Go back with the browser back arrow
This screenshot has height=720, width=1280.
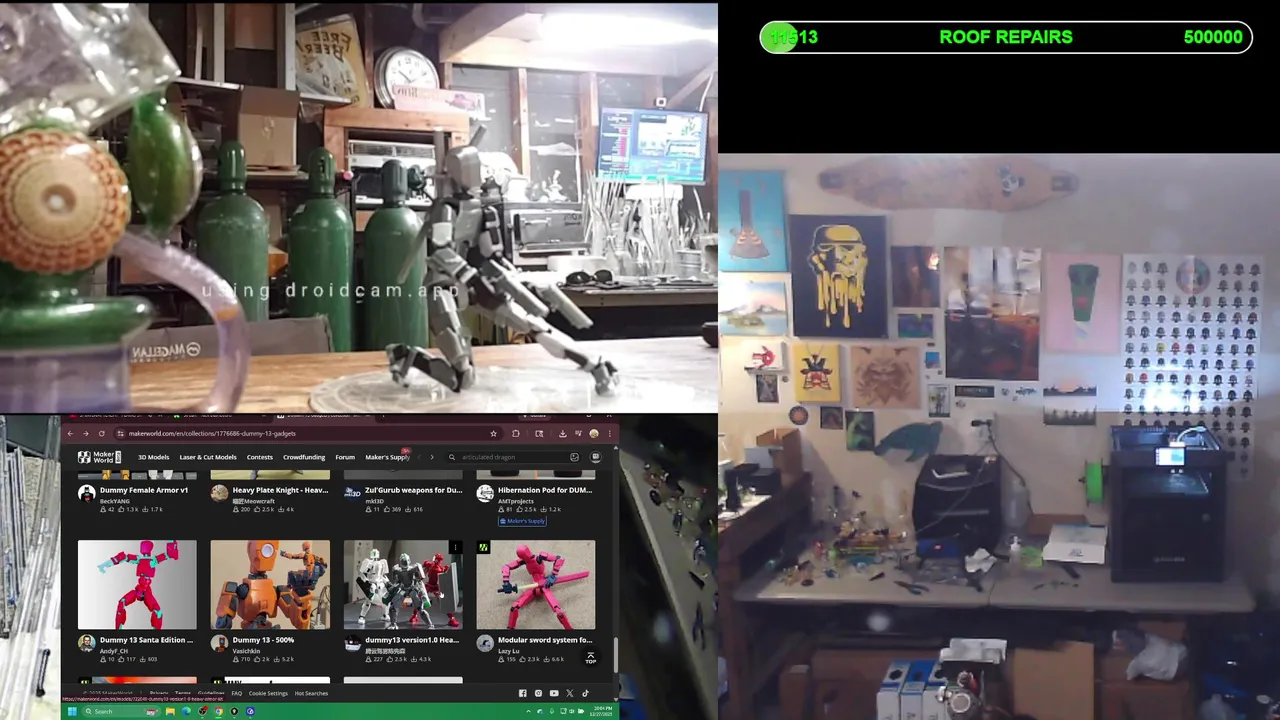pyautogui.click(x=70, y=434)
